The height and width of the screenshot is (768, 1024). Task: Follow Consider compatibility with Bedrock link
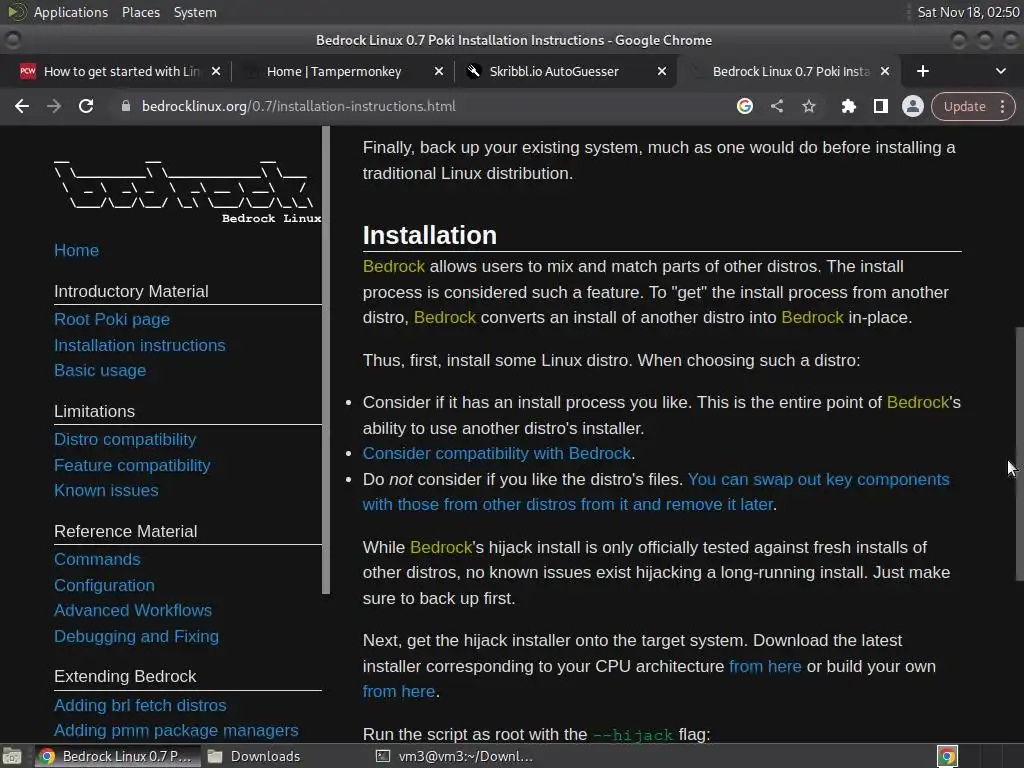pos(497,453)
